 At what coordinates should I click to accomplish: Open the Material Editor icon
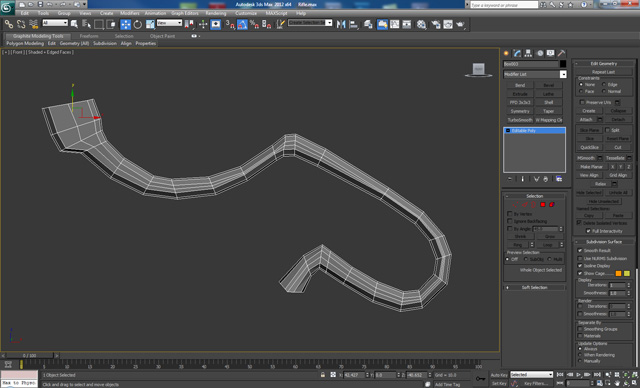click(421, 24)
